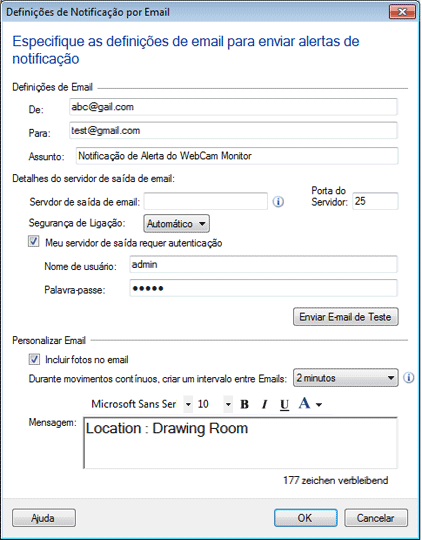
Task: Open help with the Ajuda button
Action: [x=44, y=518]
